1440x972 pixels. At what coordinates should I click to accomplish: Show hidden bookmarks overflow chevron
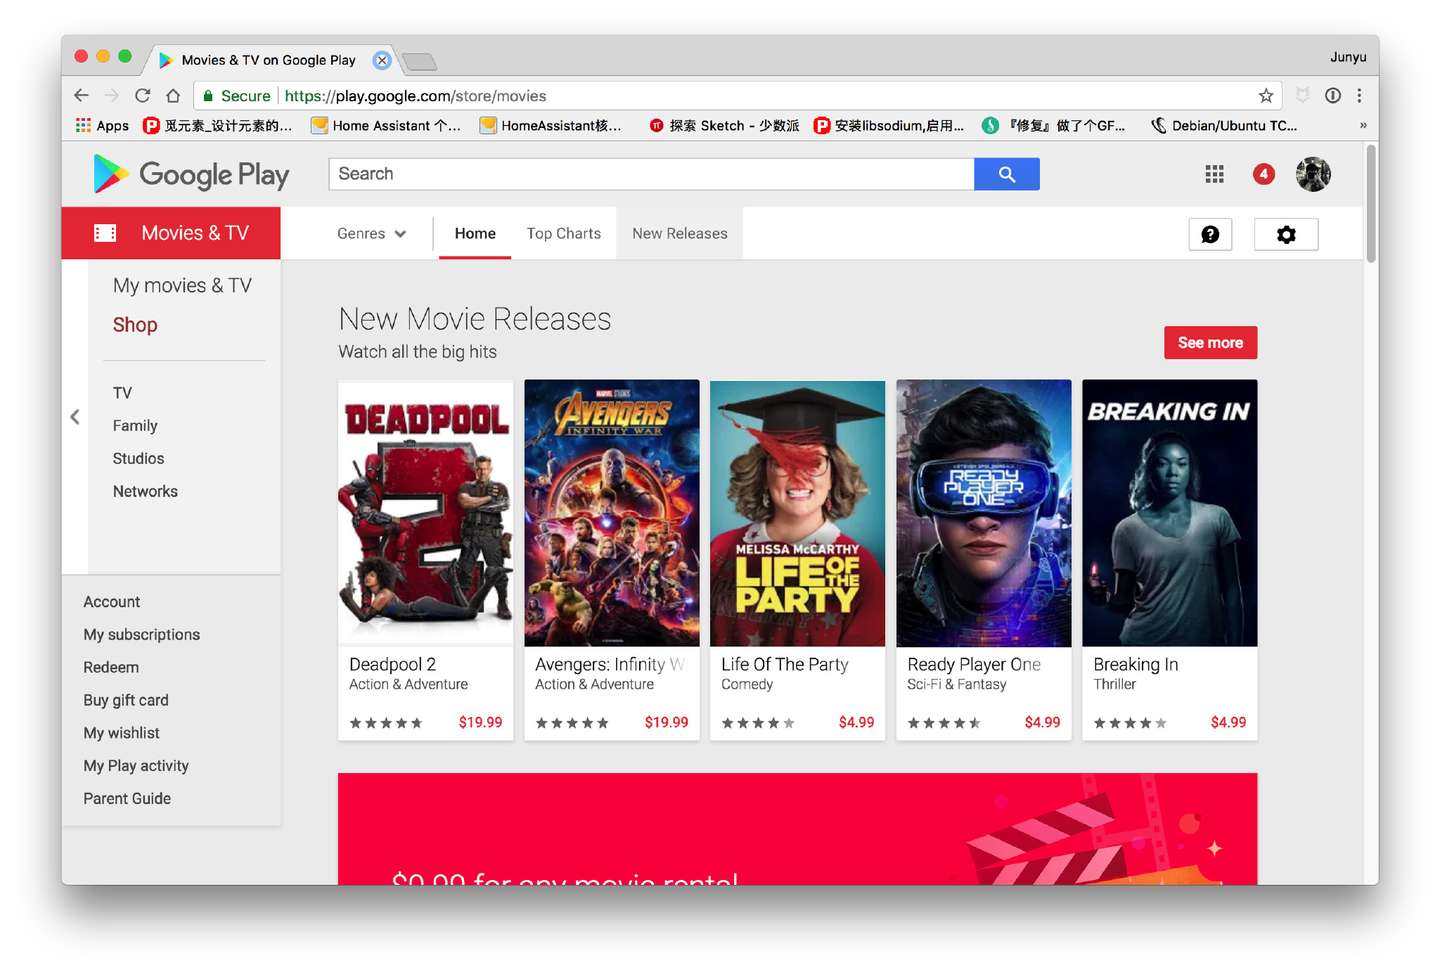click(1362, 126)
